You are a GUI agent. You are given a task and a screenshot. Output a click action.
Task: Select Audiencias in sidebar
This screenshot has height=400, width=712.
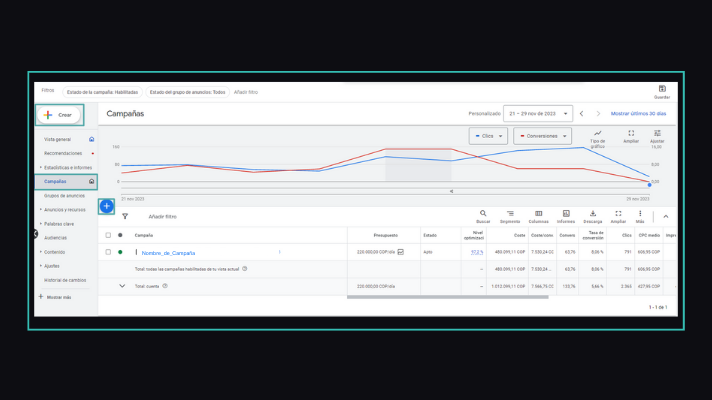pos(55,238)
